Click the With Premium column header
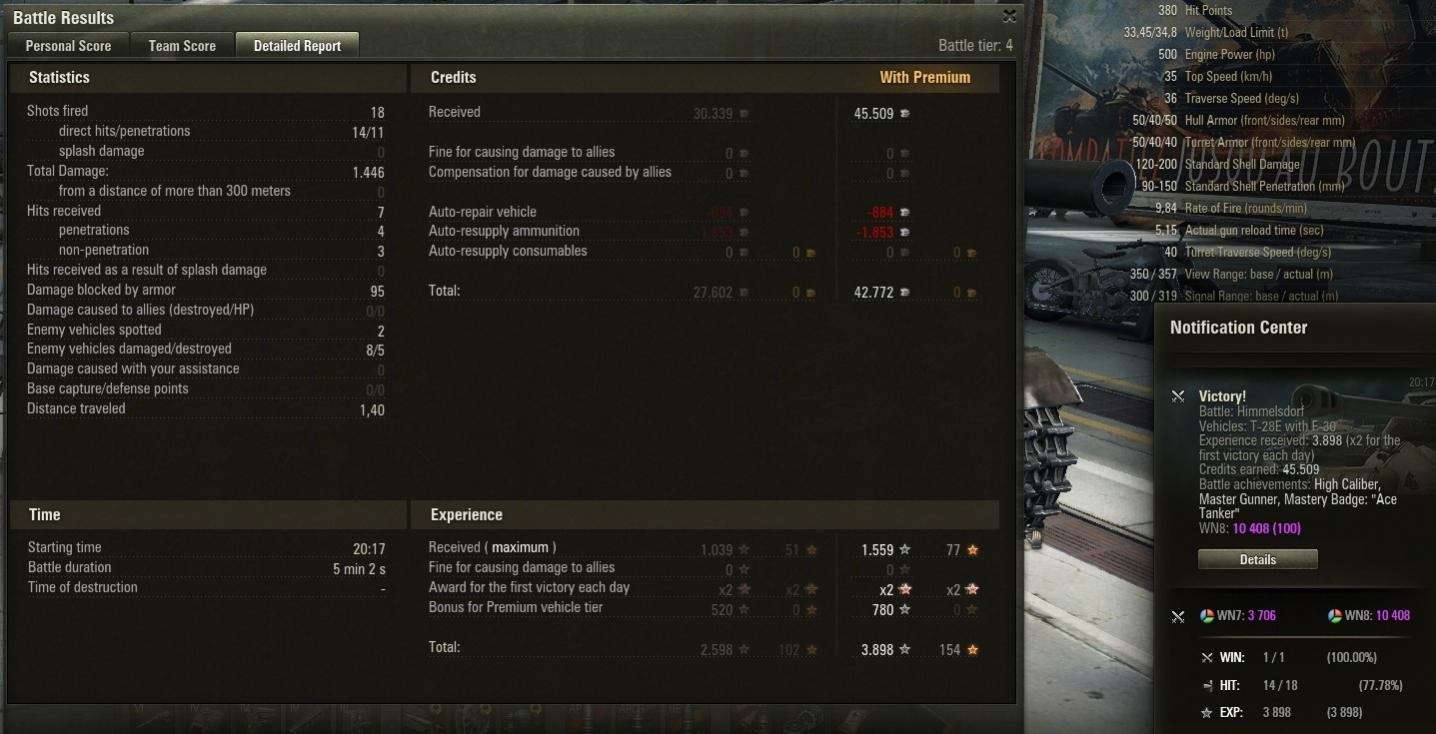1436x734 pixels. click(925, 77)
